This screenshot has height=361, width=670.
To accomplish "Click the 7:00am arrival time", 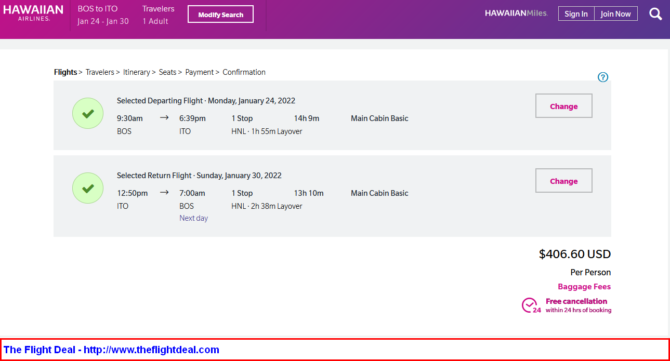I will (x=192, y=193).
